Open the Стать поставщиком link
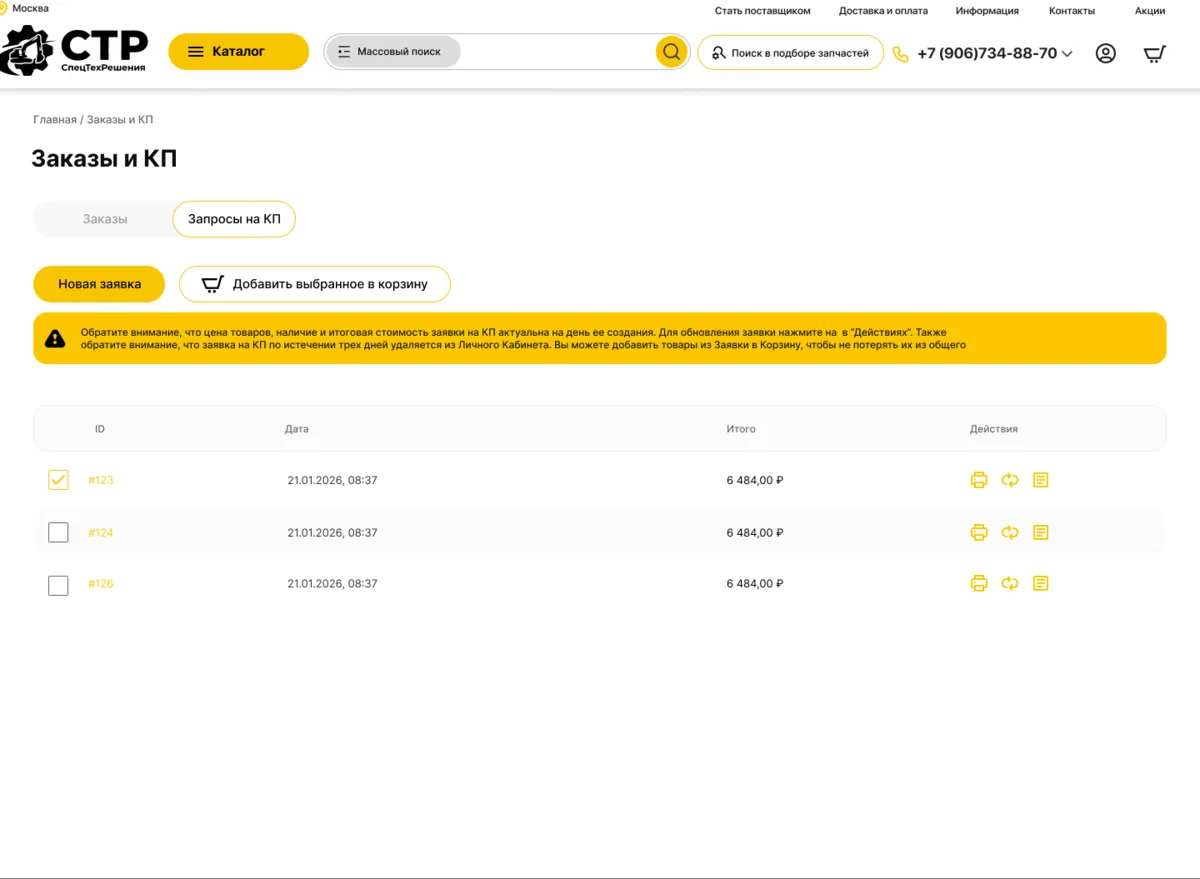 click(762, 11)
